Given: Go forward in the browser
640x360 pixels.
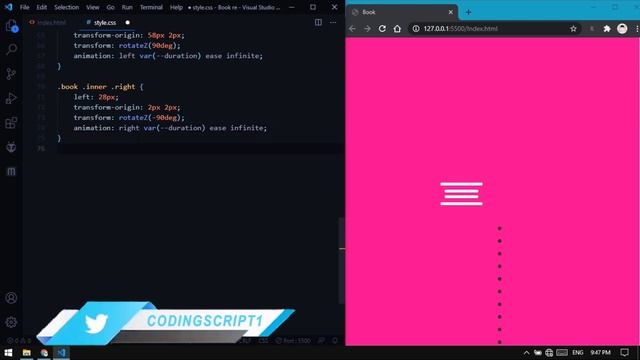Looking at the screenshot, I should point(367,29).
